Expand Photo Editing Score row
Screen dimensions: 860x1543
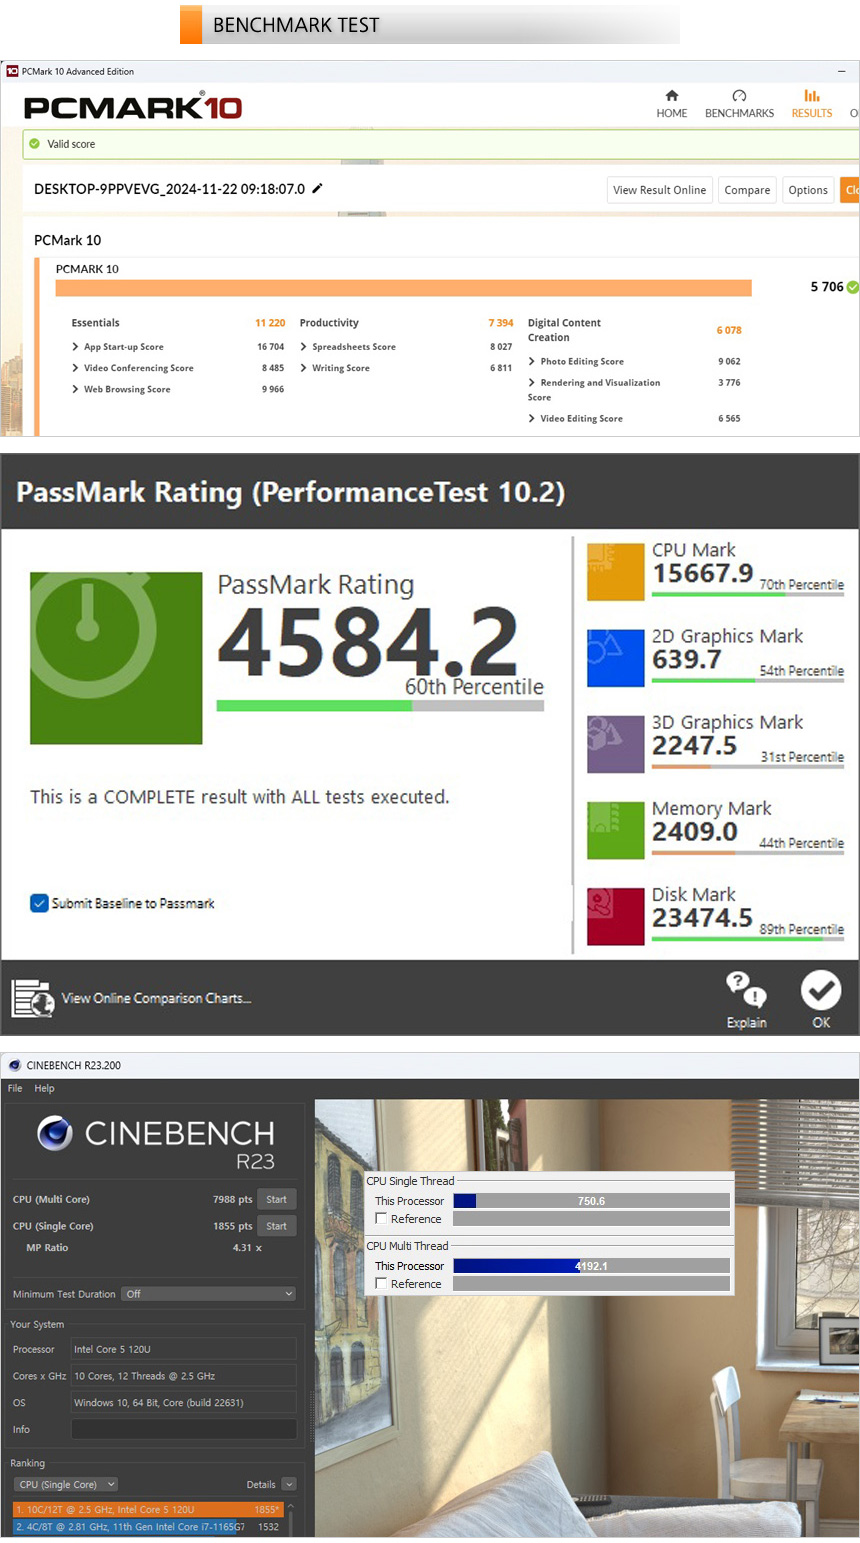(x=532, y=361)
